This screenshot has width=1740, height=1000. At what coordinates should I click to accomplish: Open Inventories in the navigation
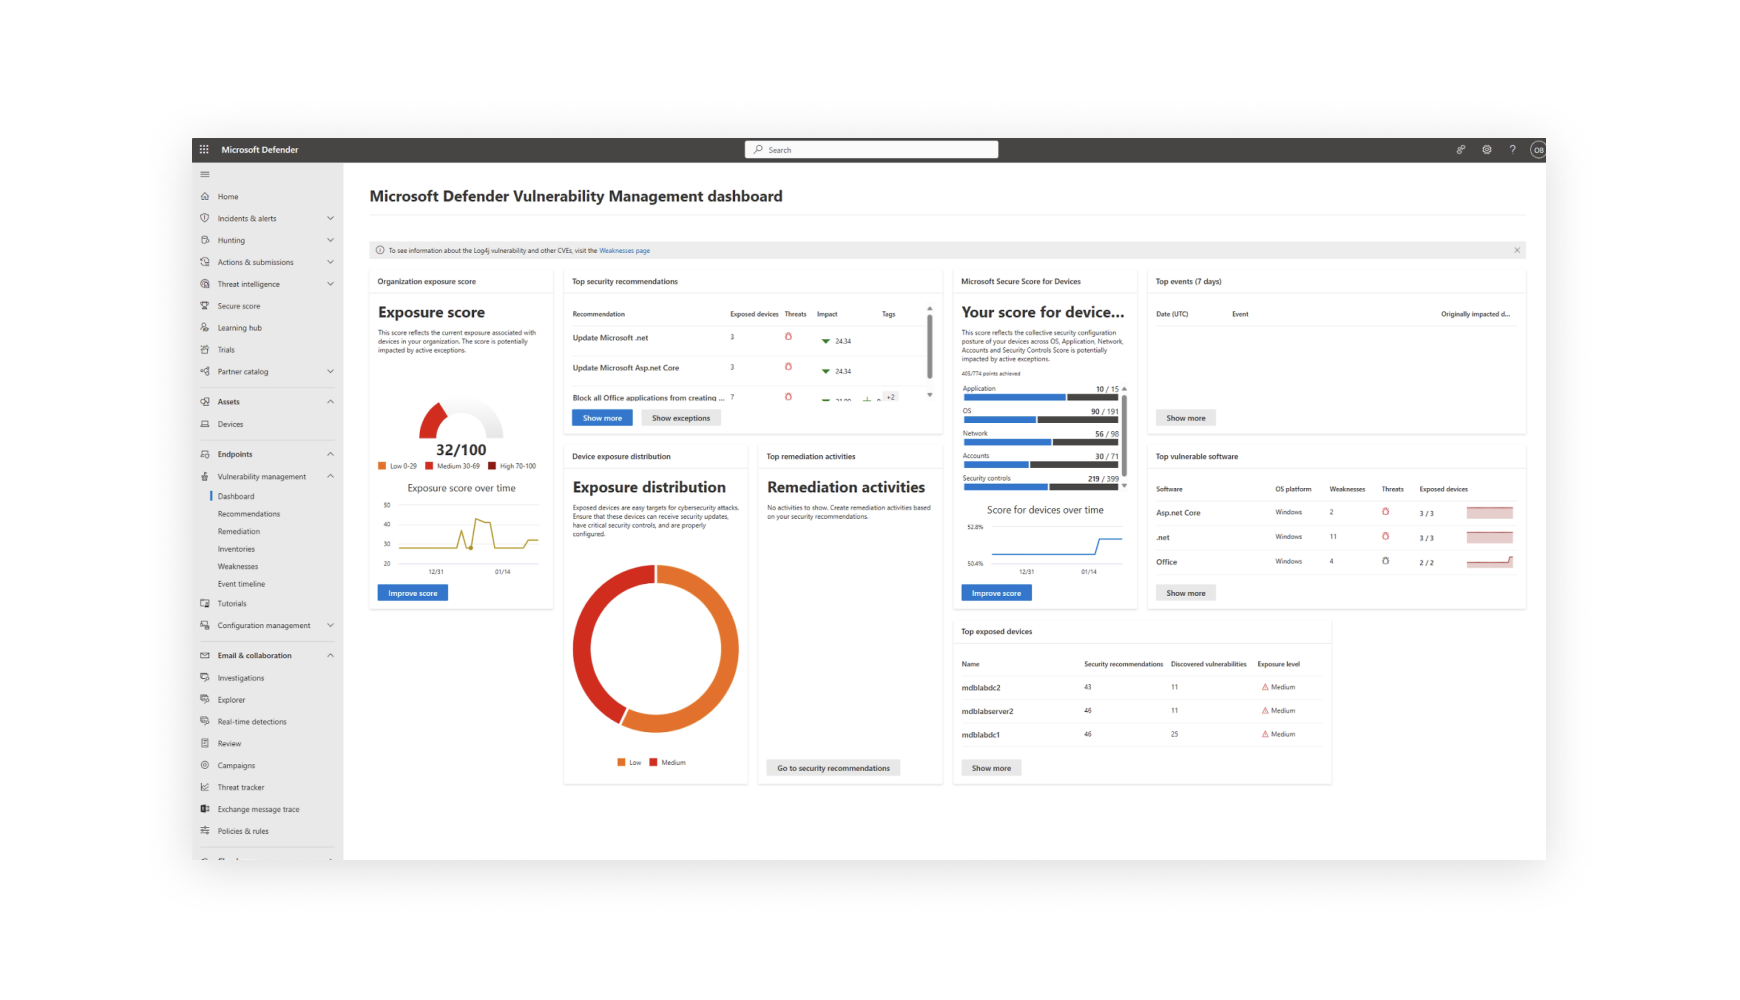pyautogui.click(x=236, y=549)
